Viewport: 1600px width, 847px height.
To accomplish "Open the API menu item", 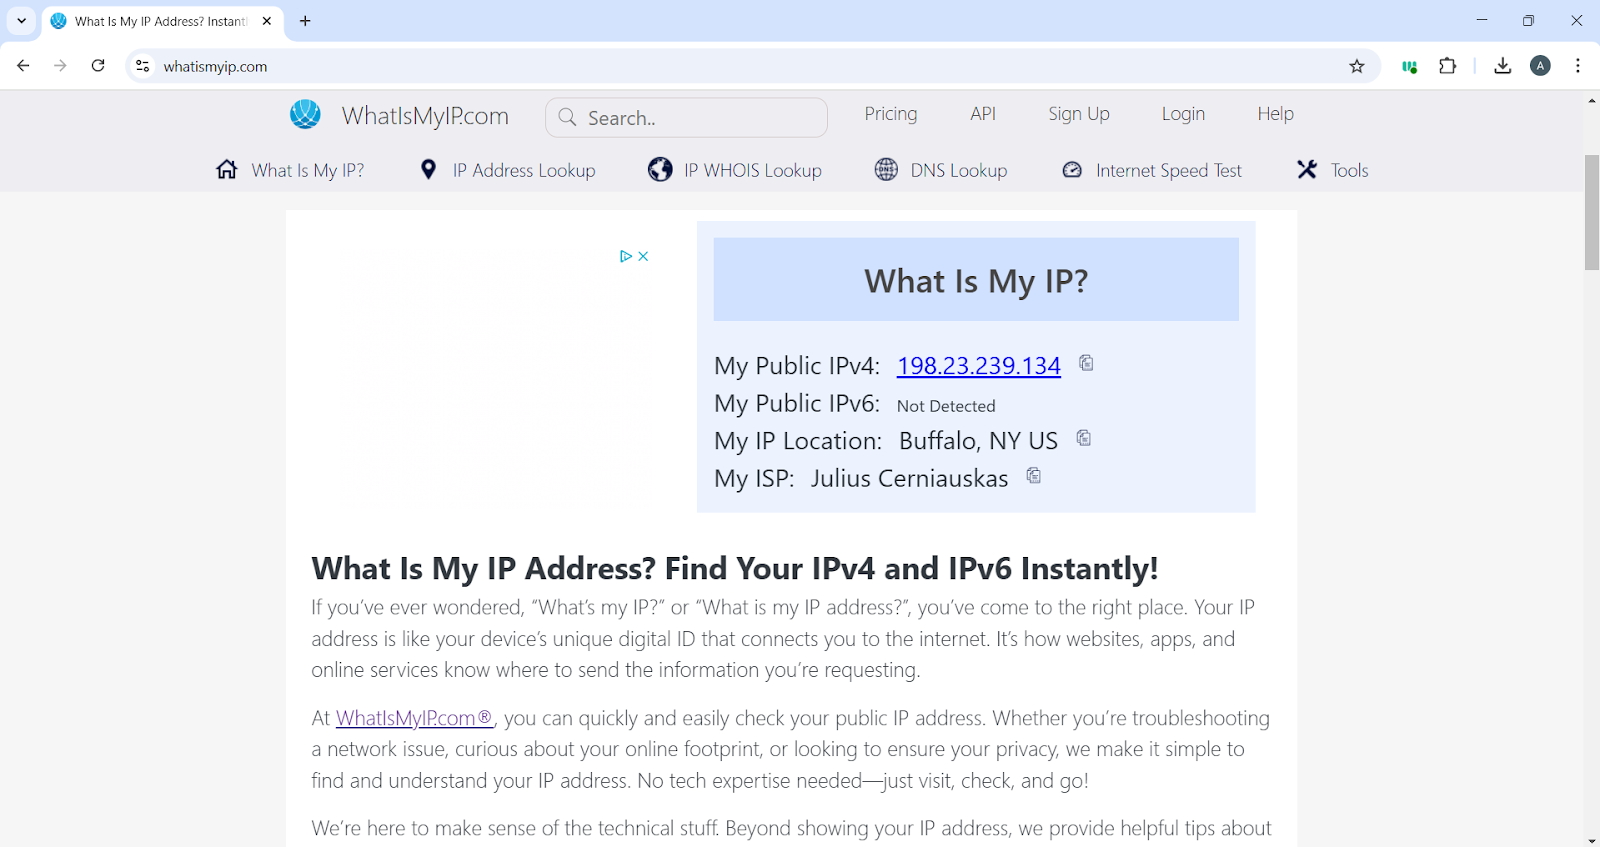I will point(983,114).
